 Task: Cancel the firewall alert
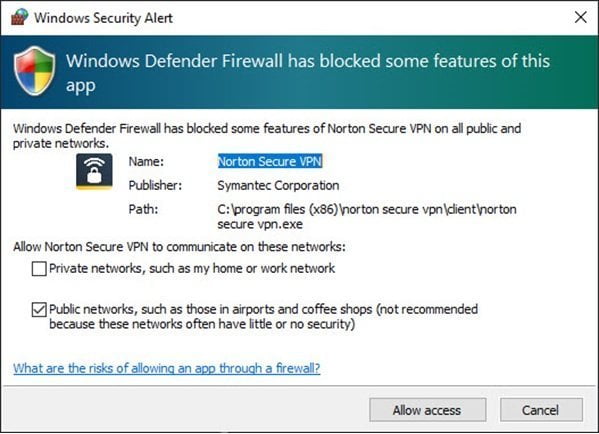point(541,410)
